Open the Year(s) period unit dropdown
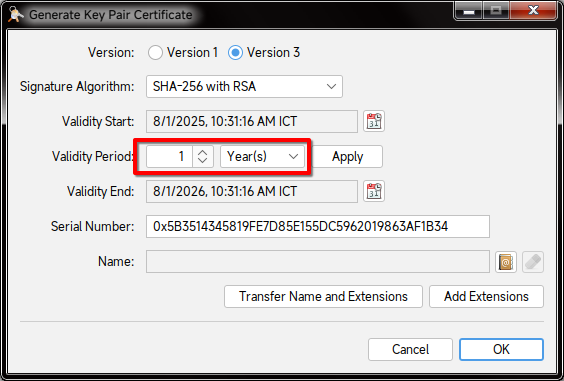This screenshot has width=564, height=381. click(263, 157)
